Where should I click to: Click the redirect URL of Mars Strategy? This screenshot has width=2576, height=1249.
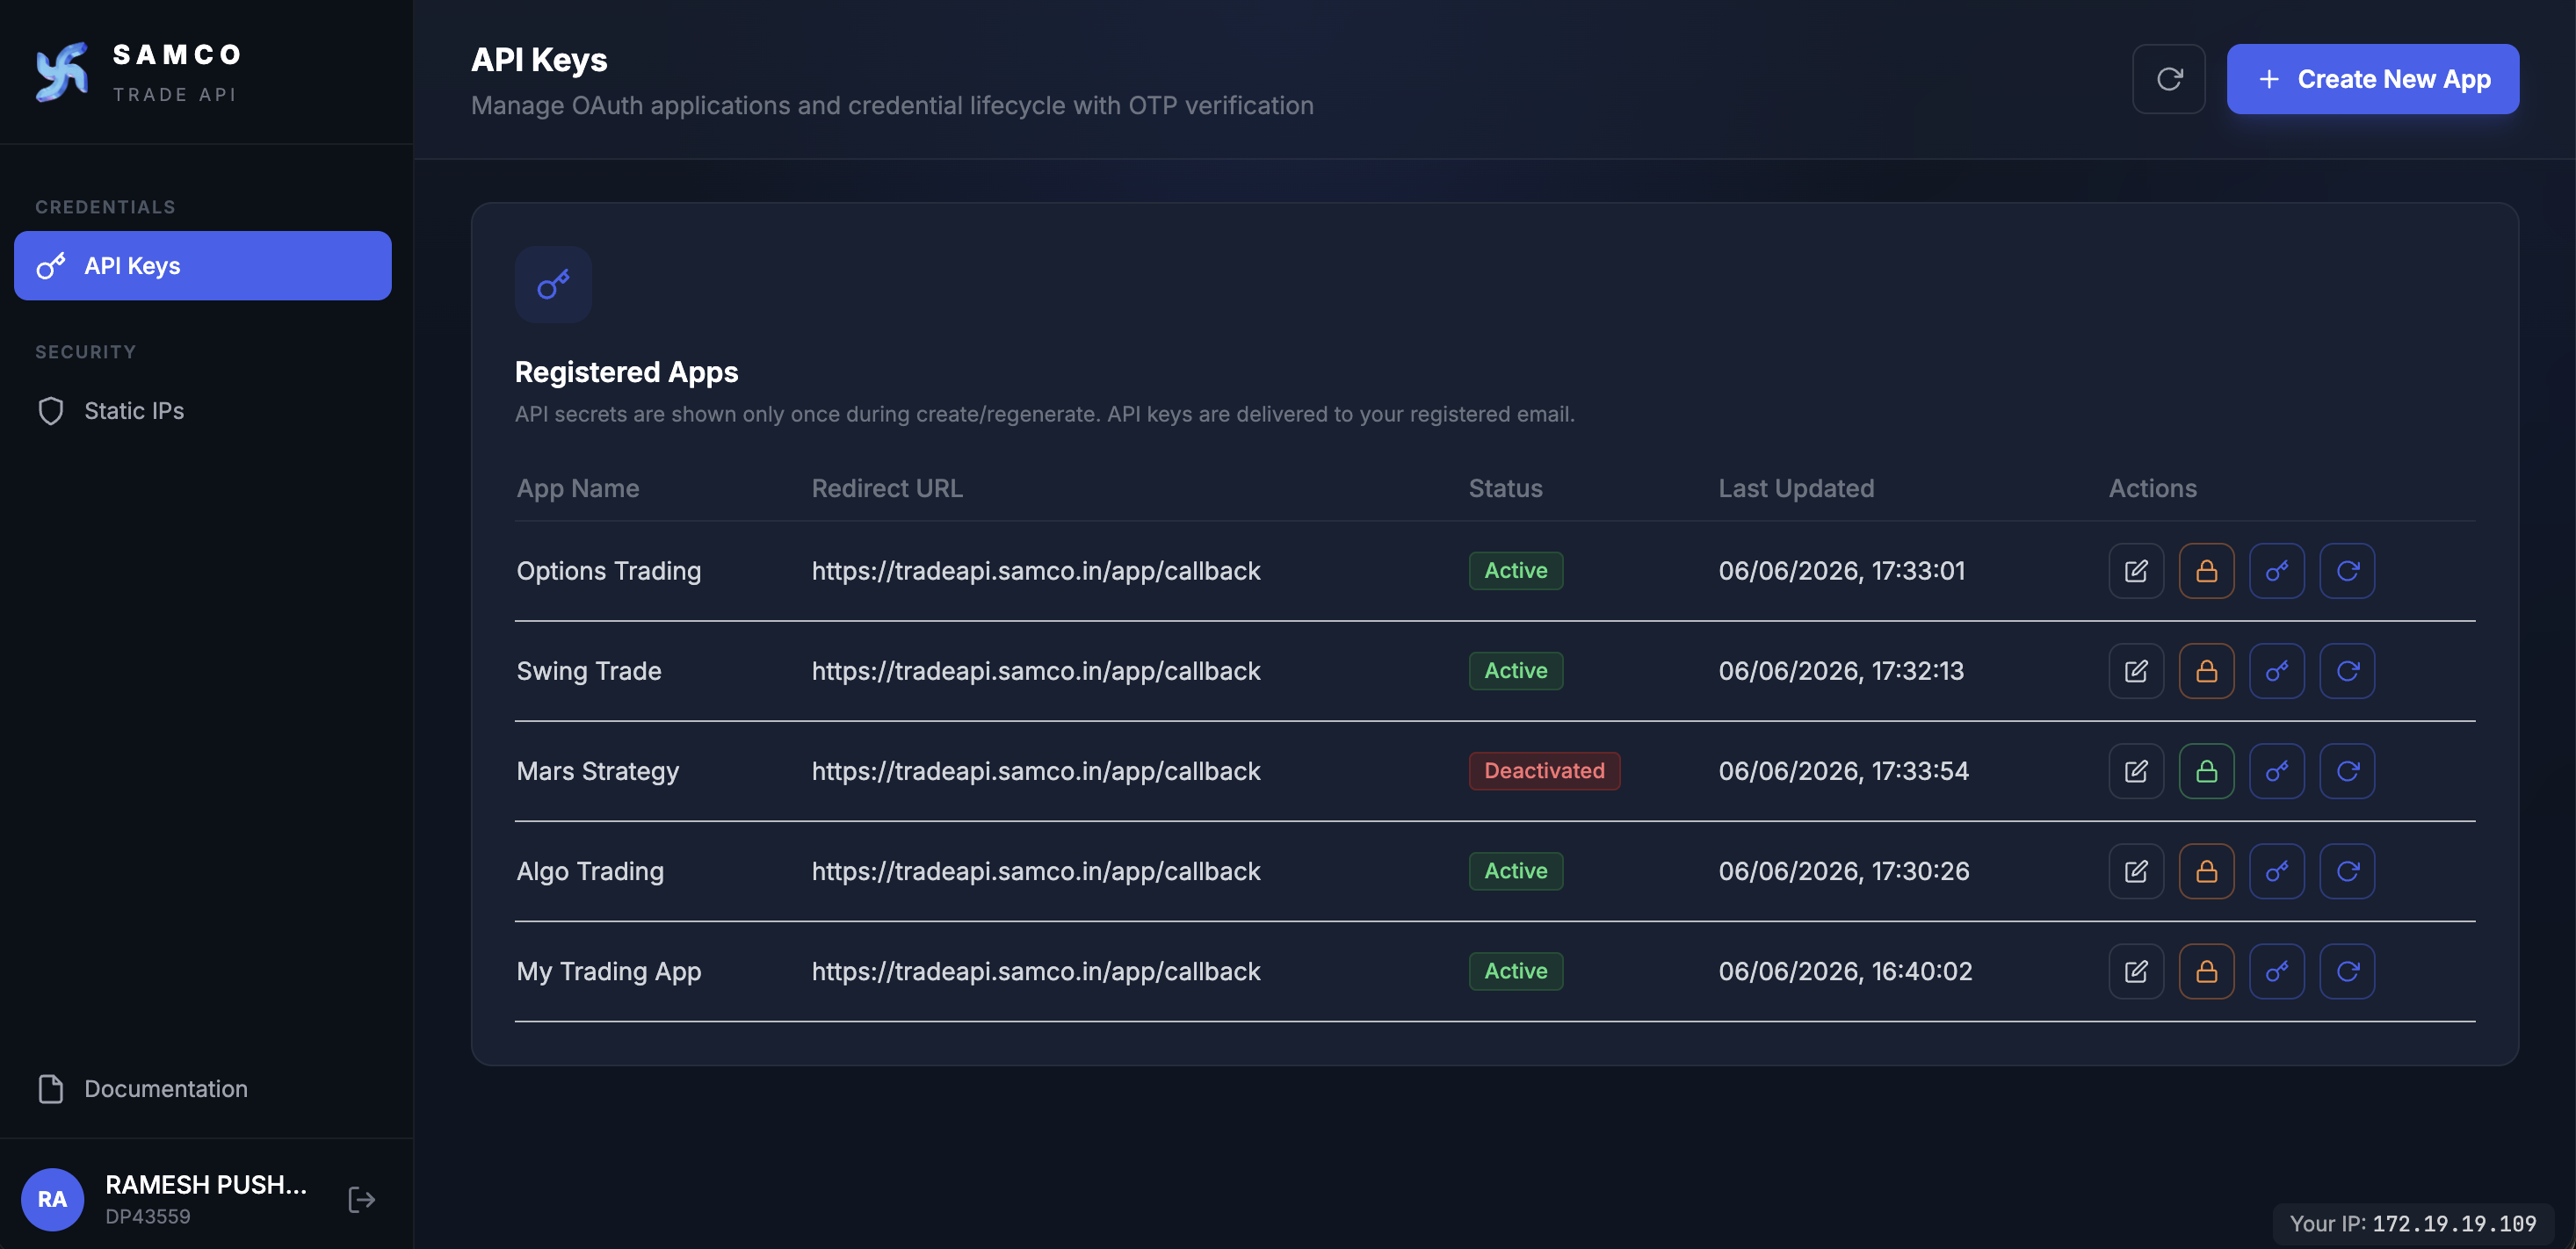1036,771
